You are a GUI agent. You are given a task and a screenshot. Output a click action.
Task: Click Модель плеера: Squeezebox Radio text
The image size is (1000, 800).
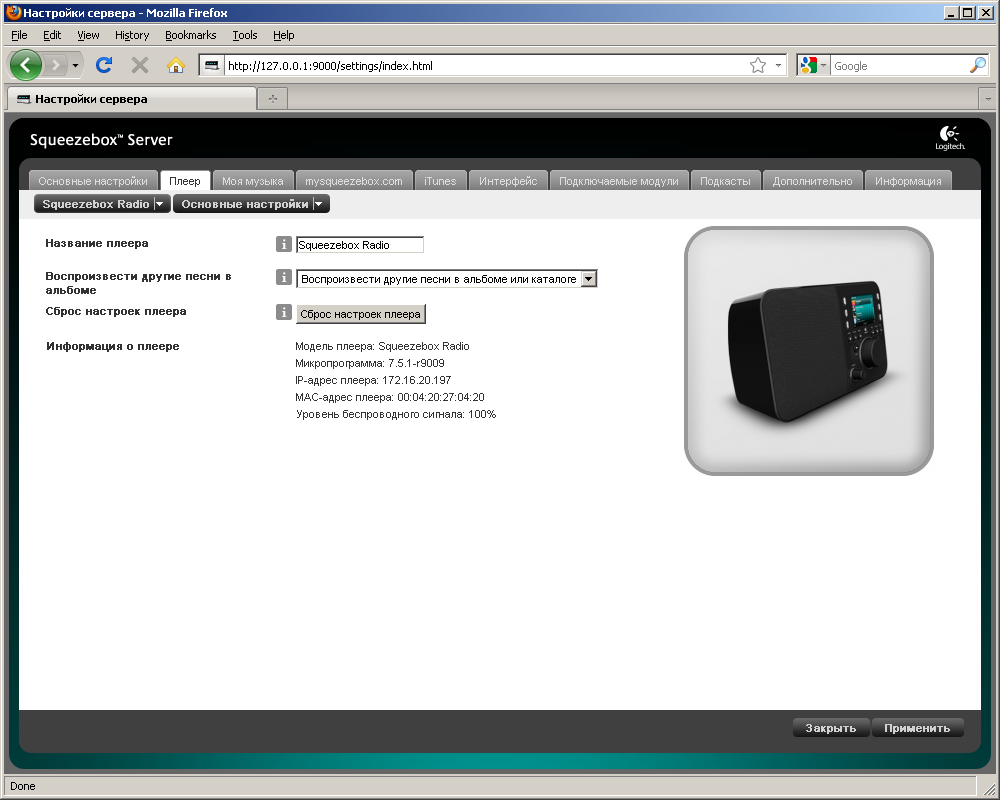coord(382,346)
